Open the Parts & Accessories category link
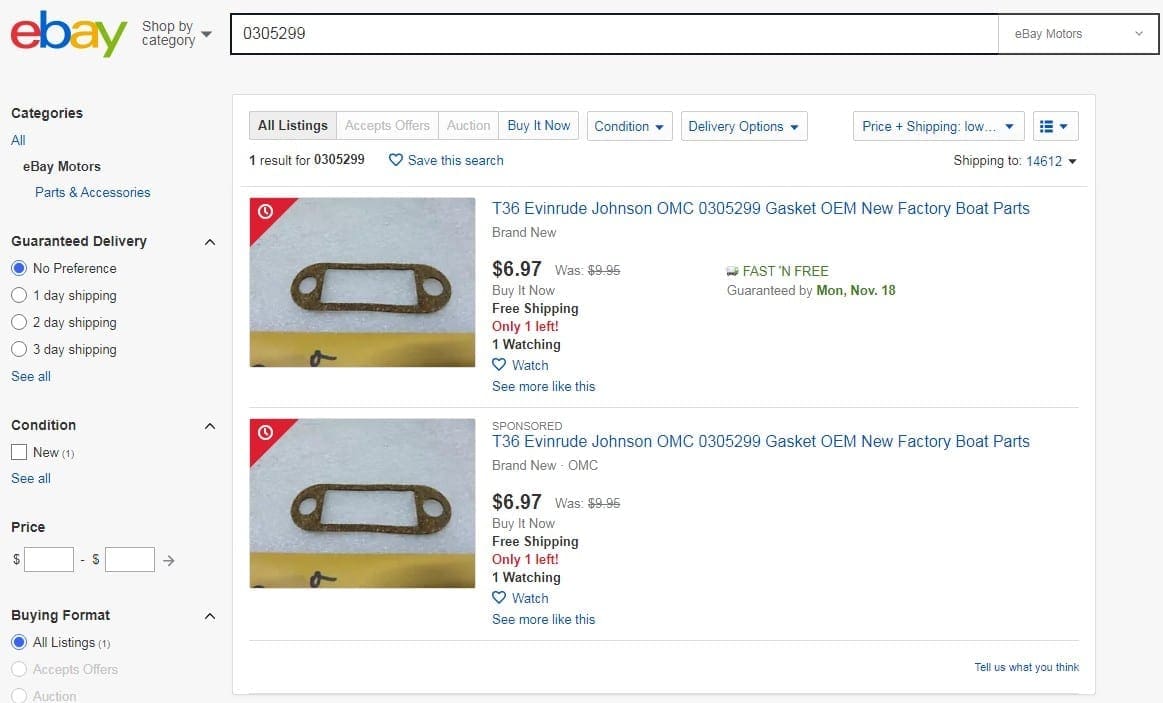The image size is (1163, 703). pyautogui.click(x=93, y=192)
